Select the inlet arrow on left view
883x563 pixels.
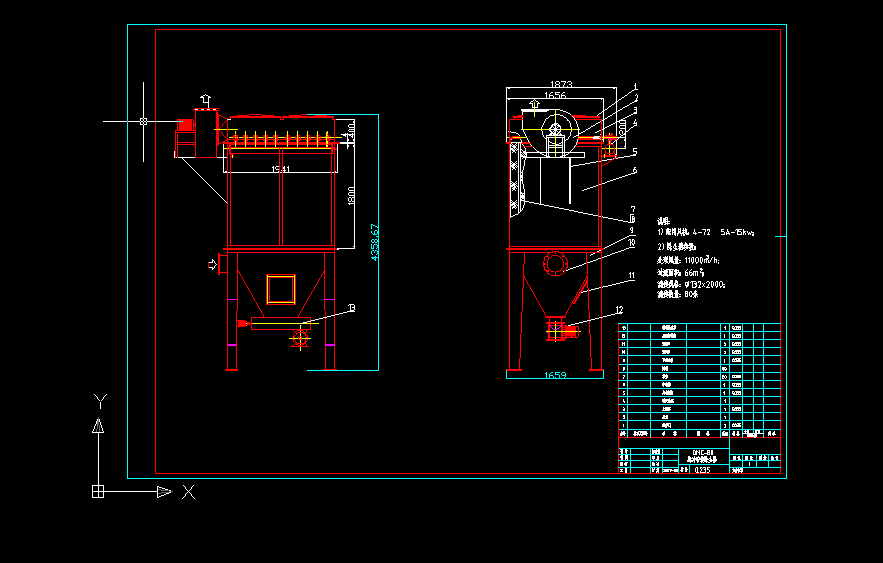212,265
